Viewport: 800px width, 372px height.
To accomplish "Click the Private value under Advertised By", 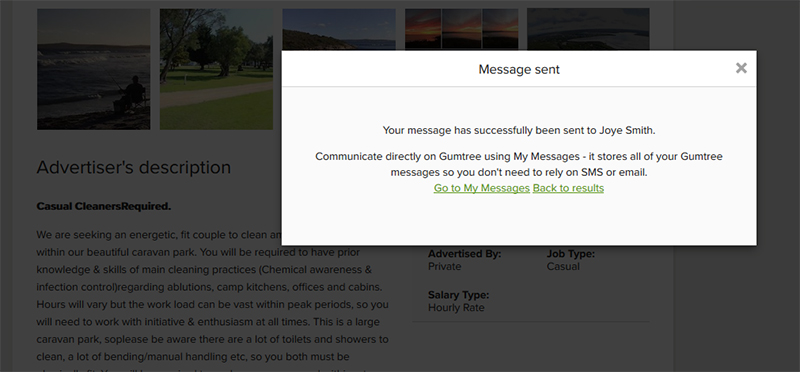I will pyautogui.click(x=444, y=266).
